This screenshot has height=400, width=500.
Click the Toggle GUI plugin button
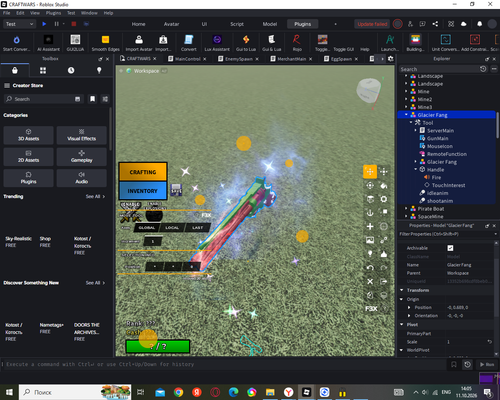point(343,49)
